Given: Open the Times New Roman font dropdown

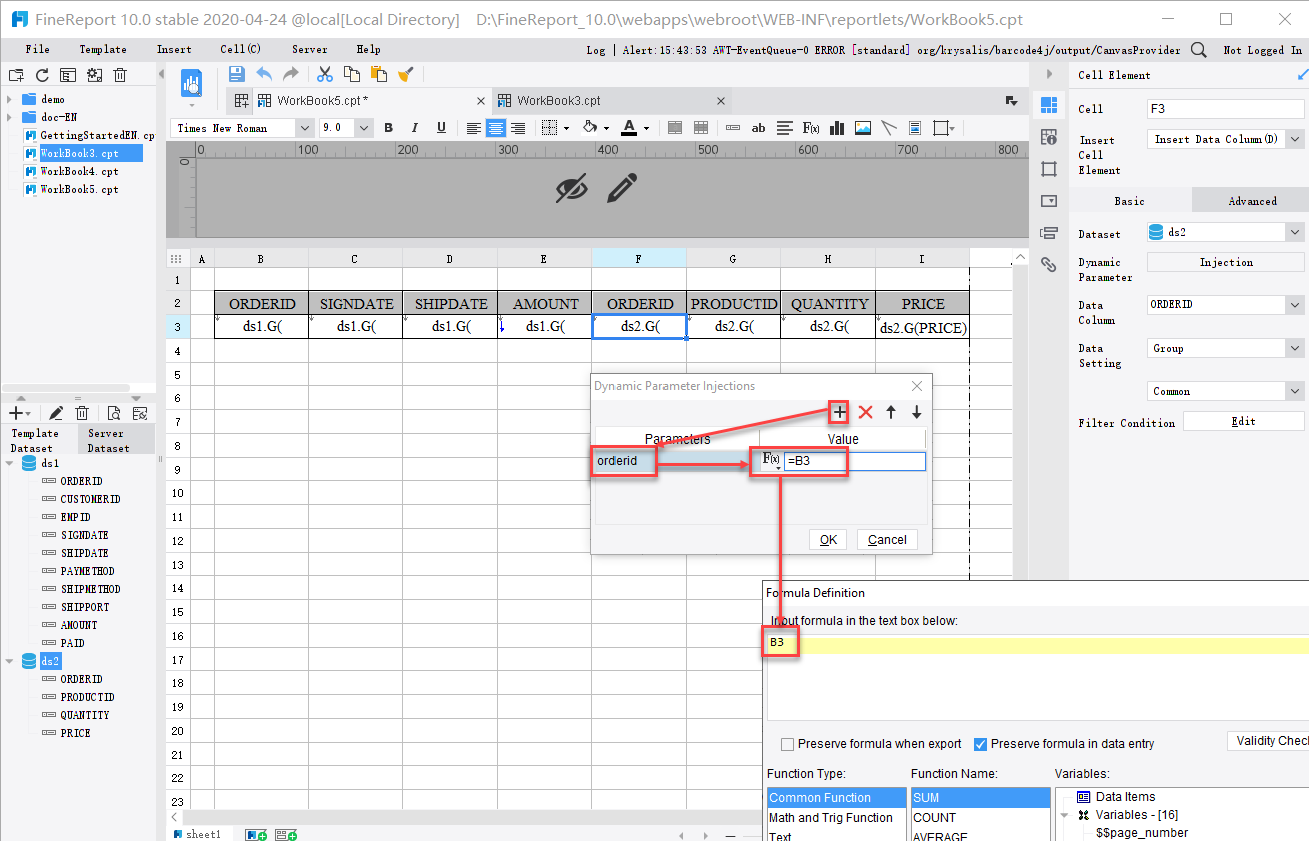Looking at the screenshot, I should click(x=306, y=128).
